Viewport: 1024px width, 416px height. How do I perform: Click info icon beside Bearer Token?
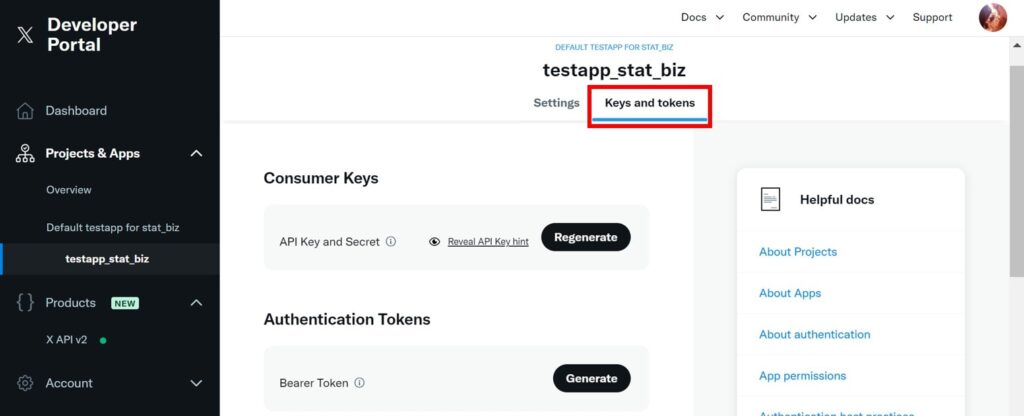pyautogui.click(x=359, y=382)
